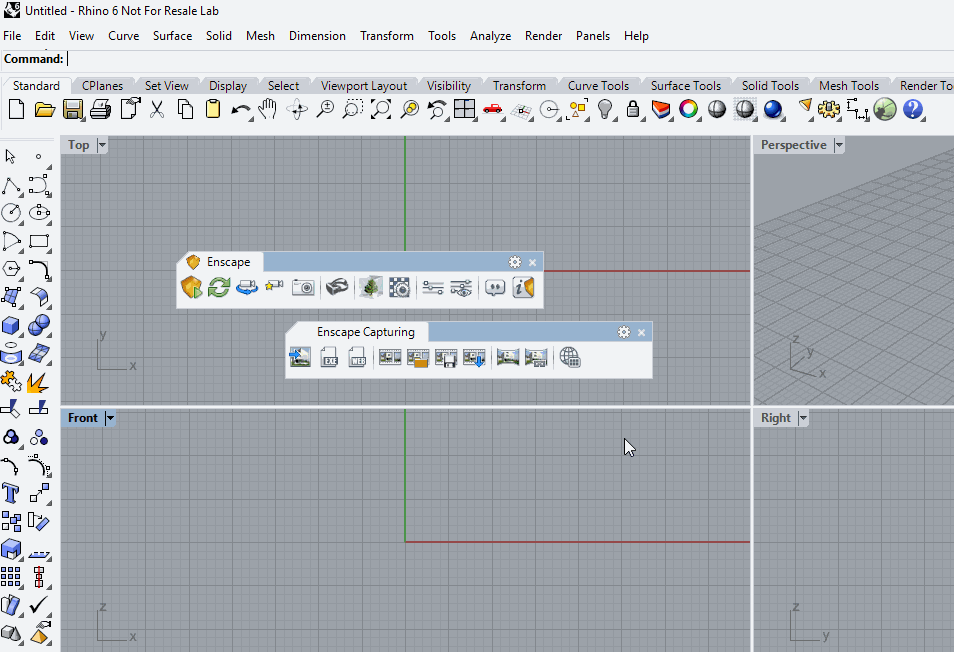Toggle the four-viewport layout icon

(464, 110)
